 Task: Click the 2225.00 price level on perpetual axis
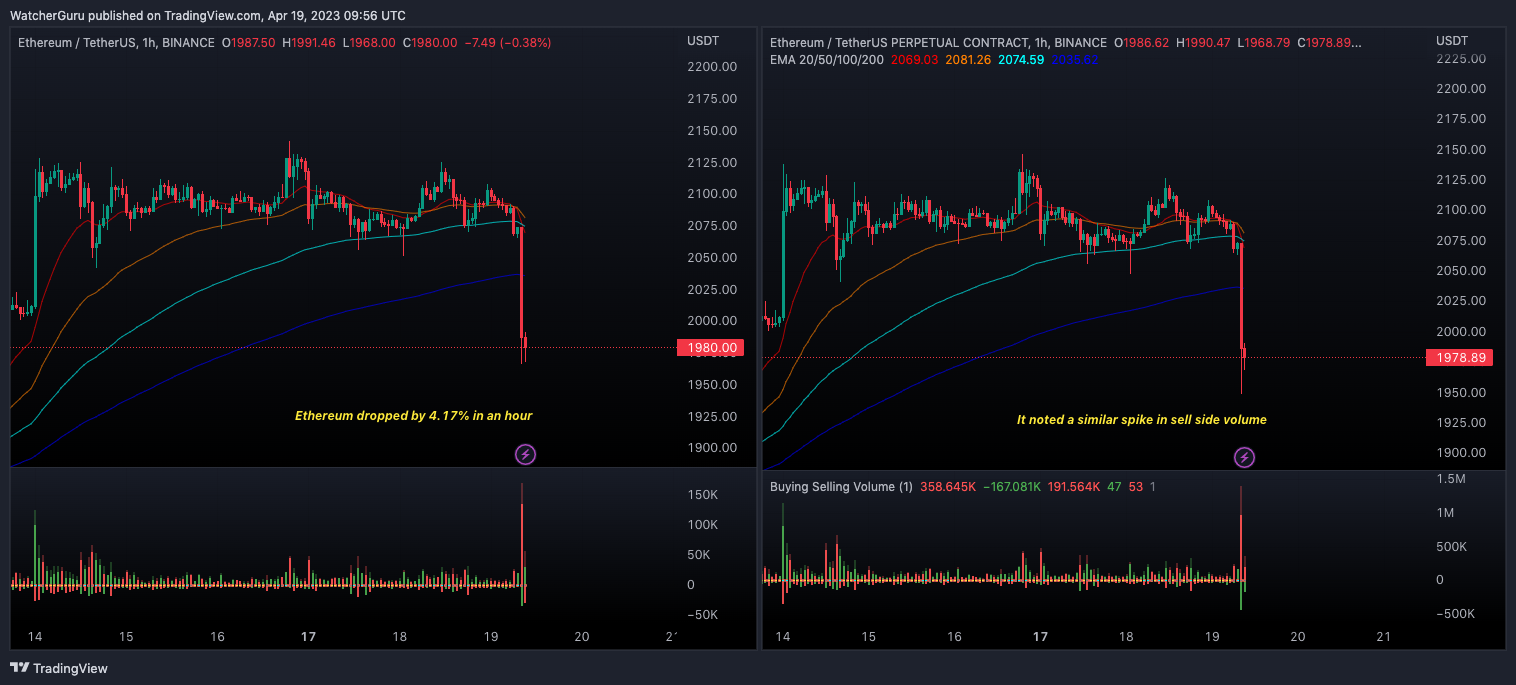pyautogui.click(x=1460, y=59)
